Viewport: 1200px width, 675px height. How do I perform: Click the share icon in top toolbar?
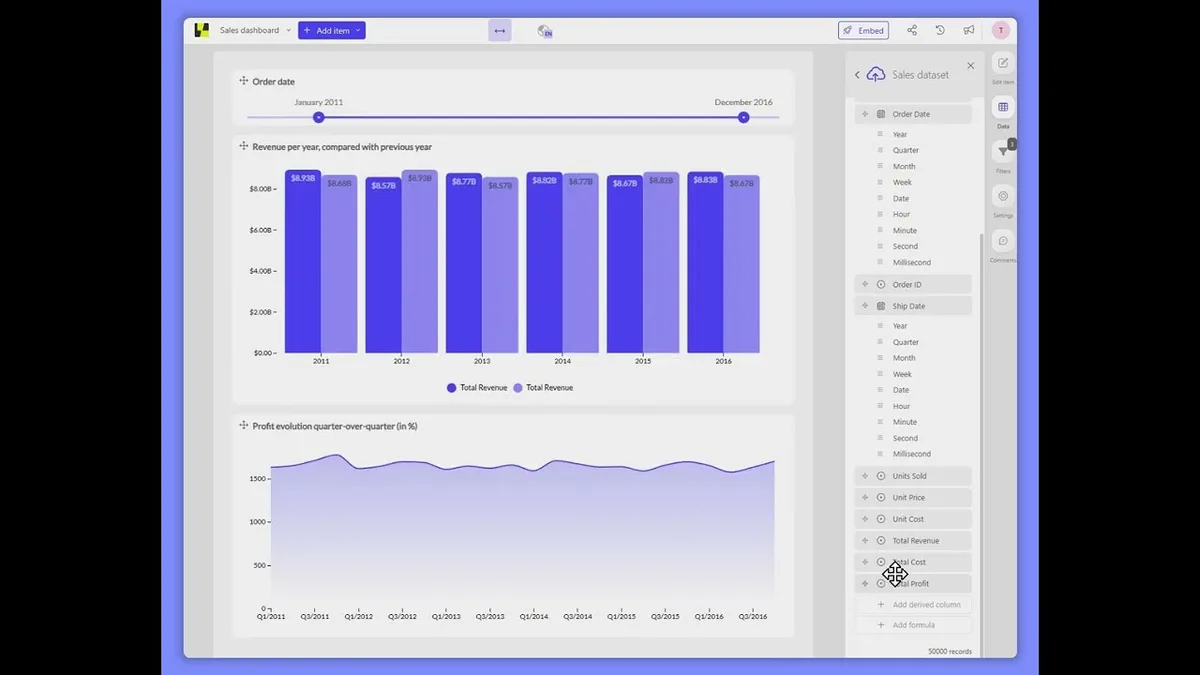912,31
